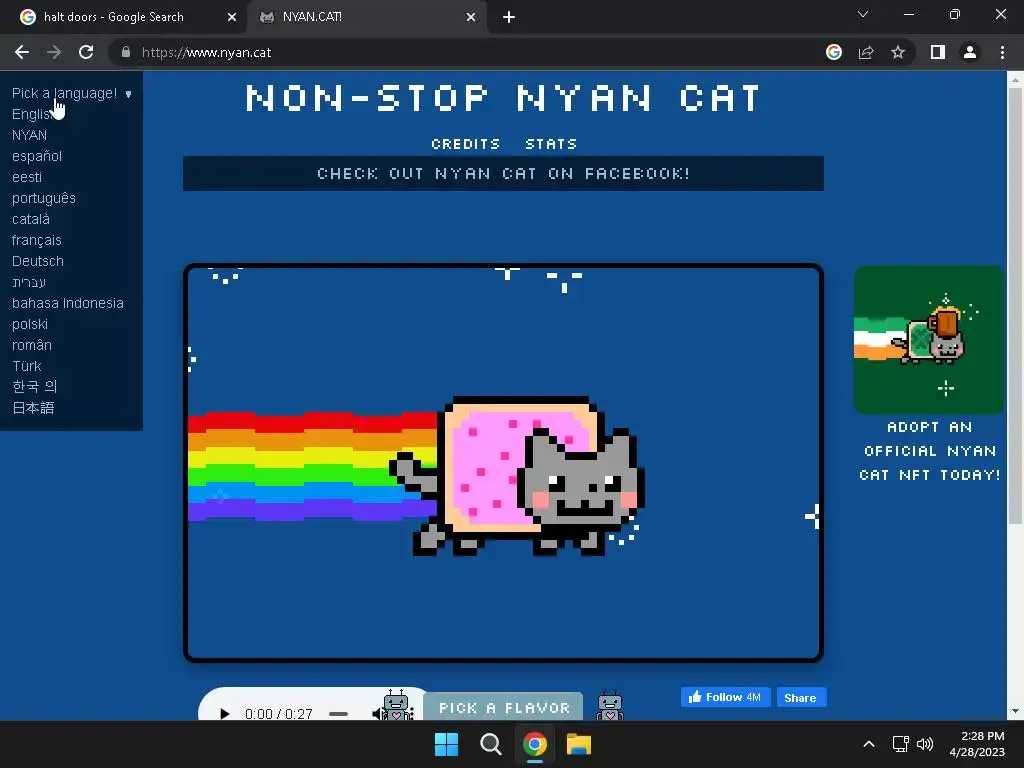The image size is (1024, 768).
Task: Click Adopt an official Nyan Cat NFT link
Action: [x=930, y=451]
